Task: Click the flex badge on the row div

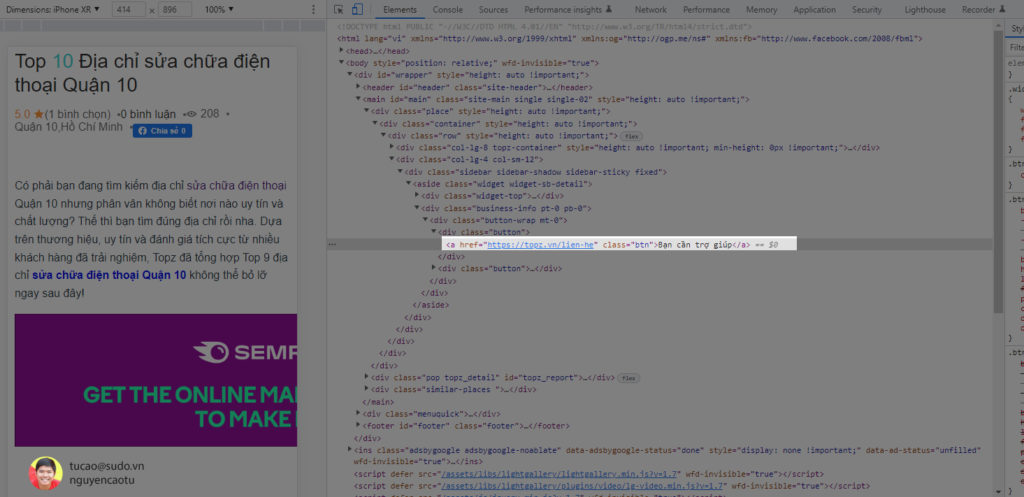Action: pos(631,135)
